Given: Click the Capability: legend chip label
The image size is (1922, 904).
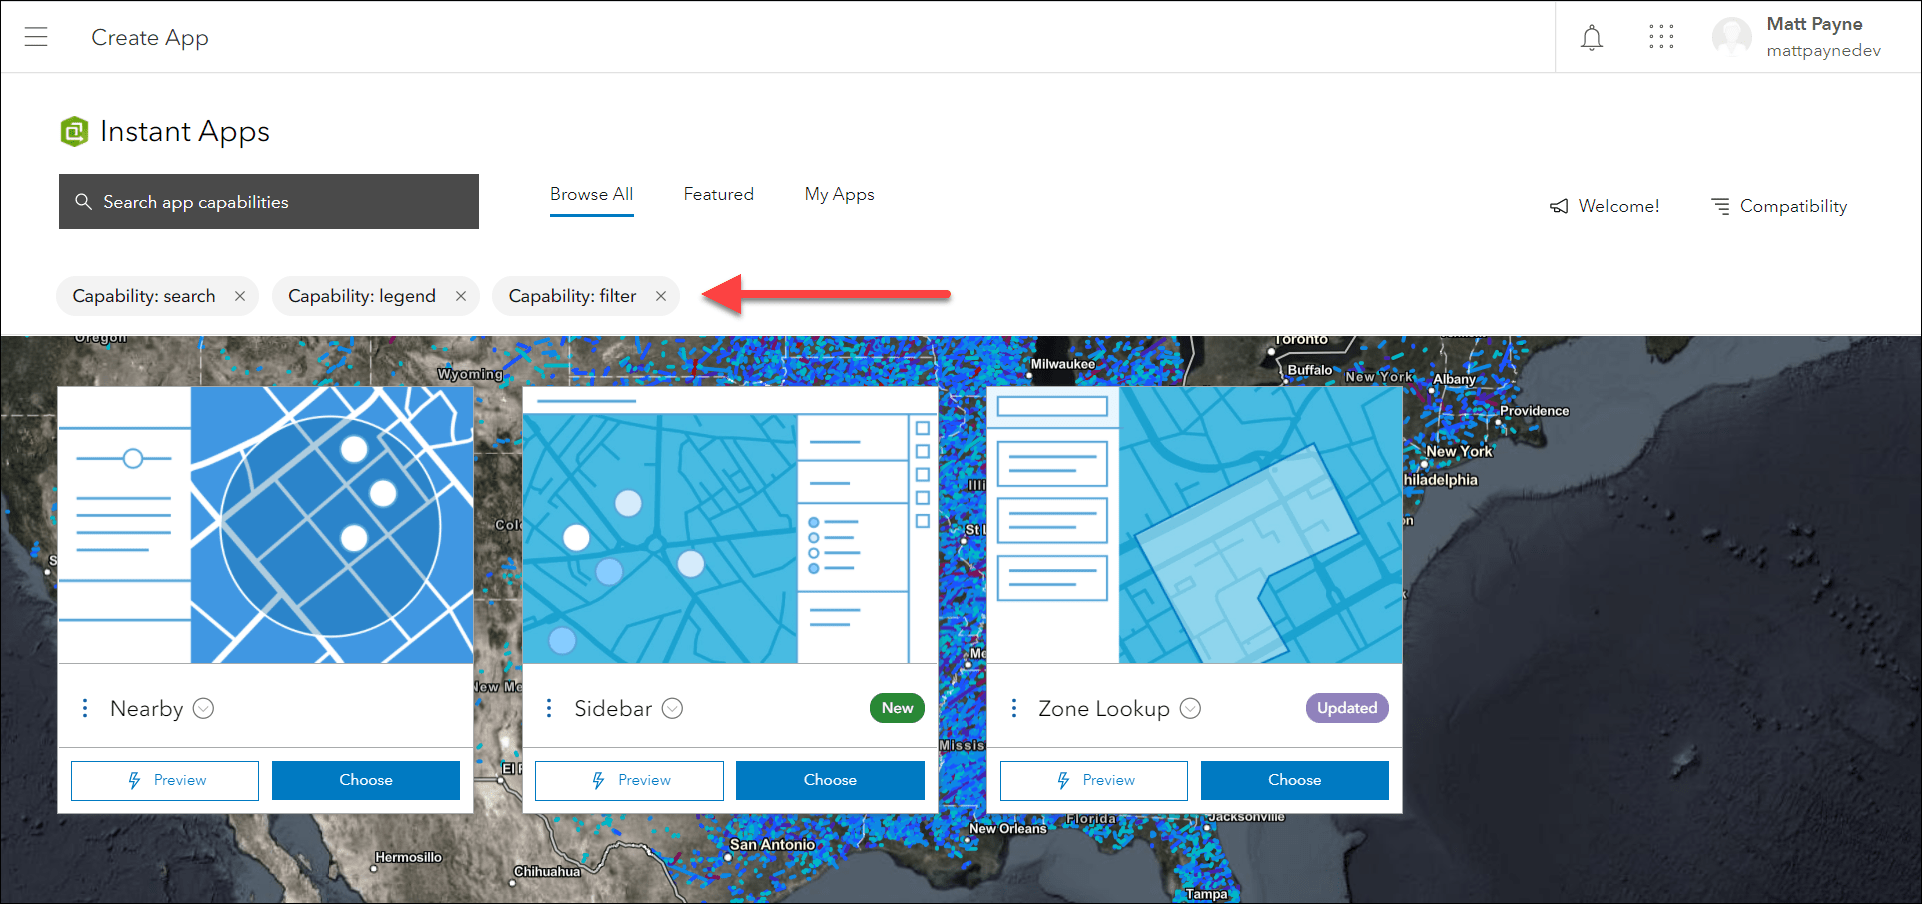Looking at the screenshot, I should [x=362, y=296].
